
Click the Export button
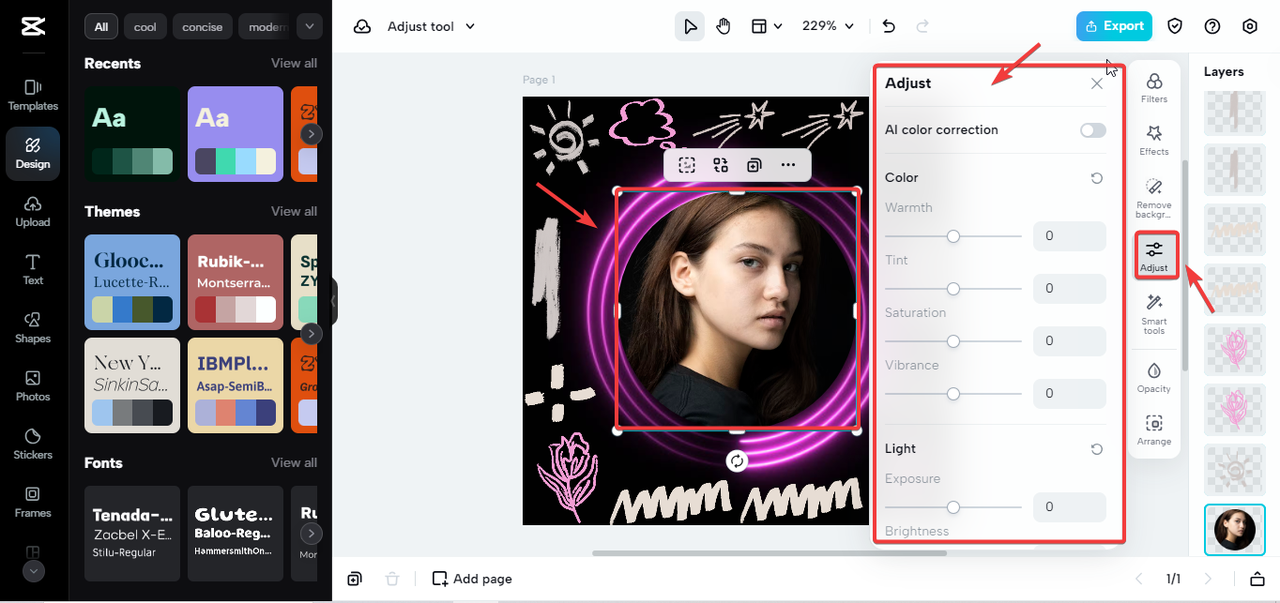pos(1114,26)
